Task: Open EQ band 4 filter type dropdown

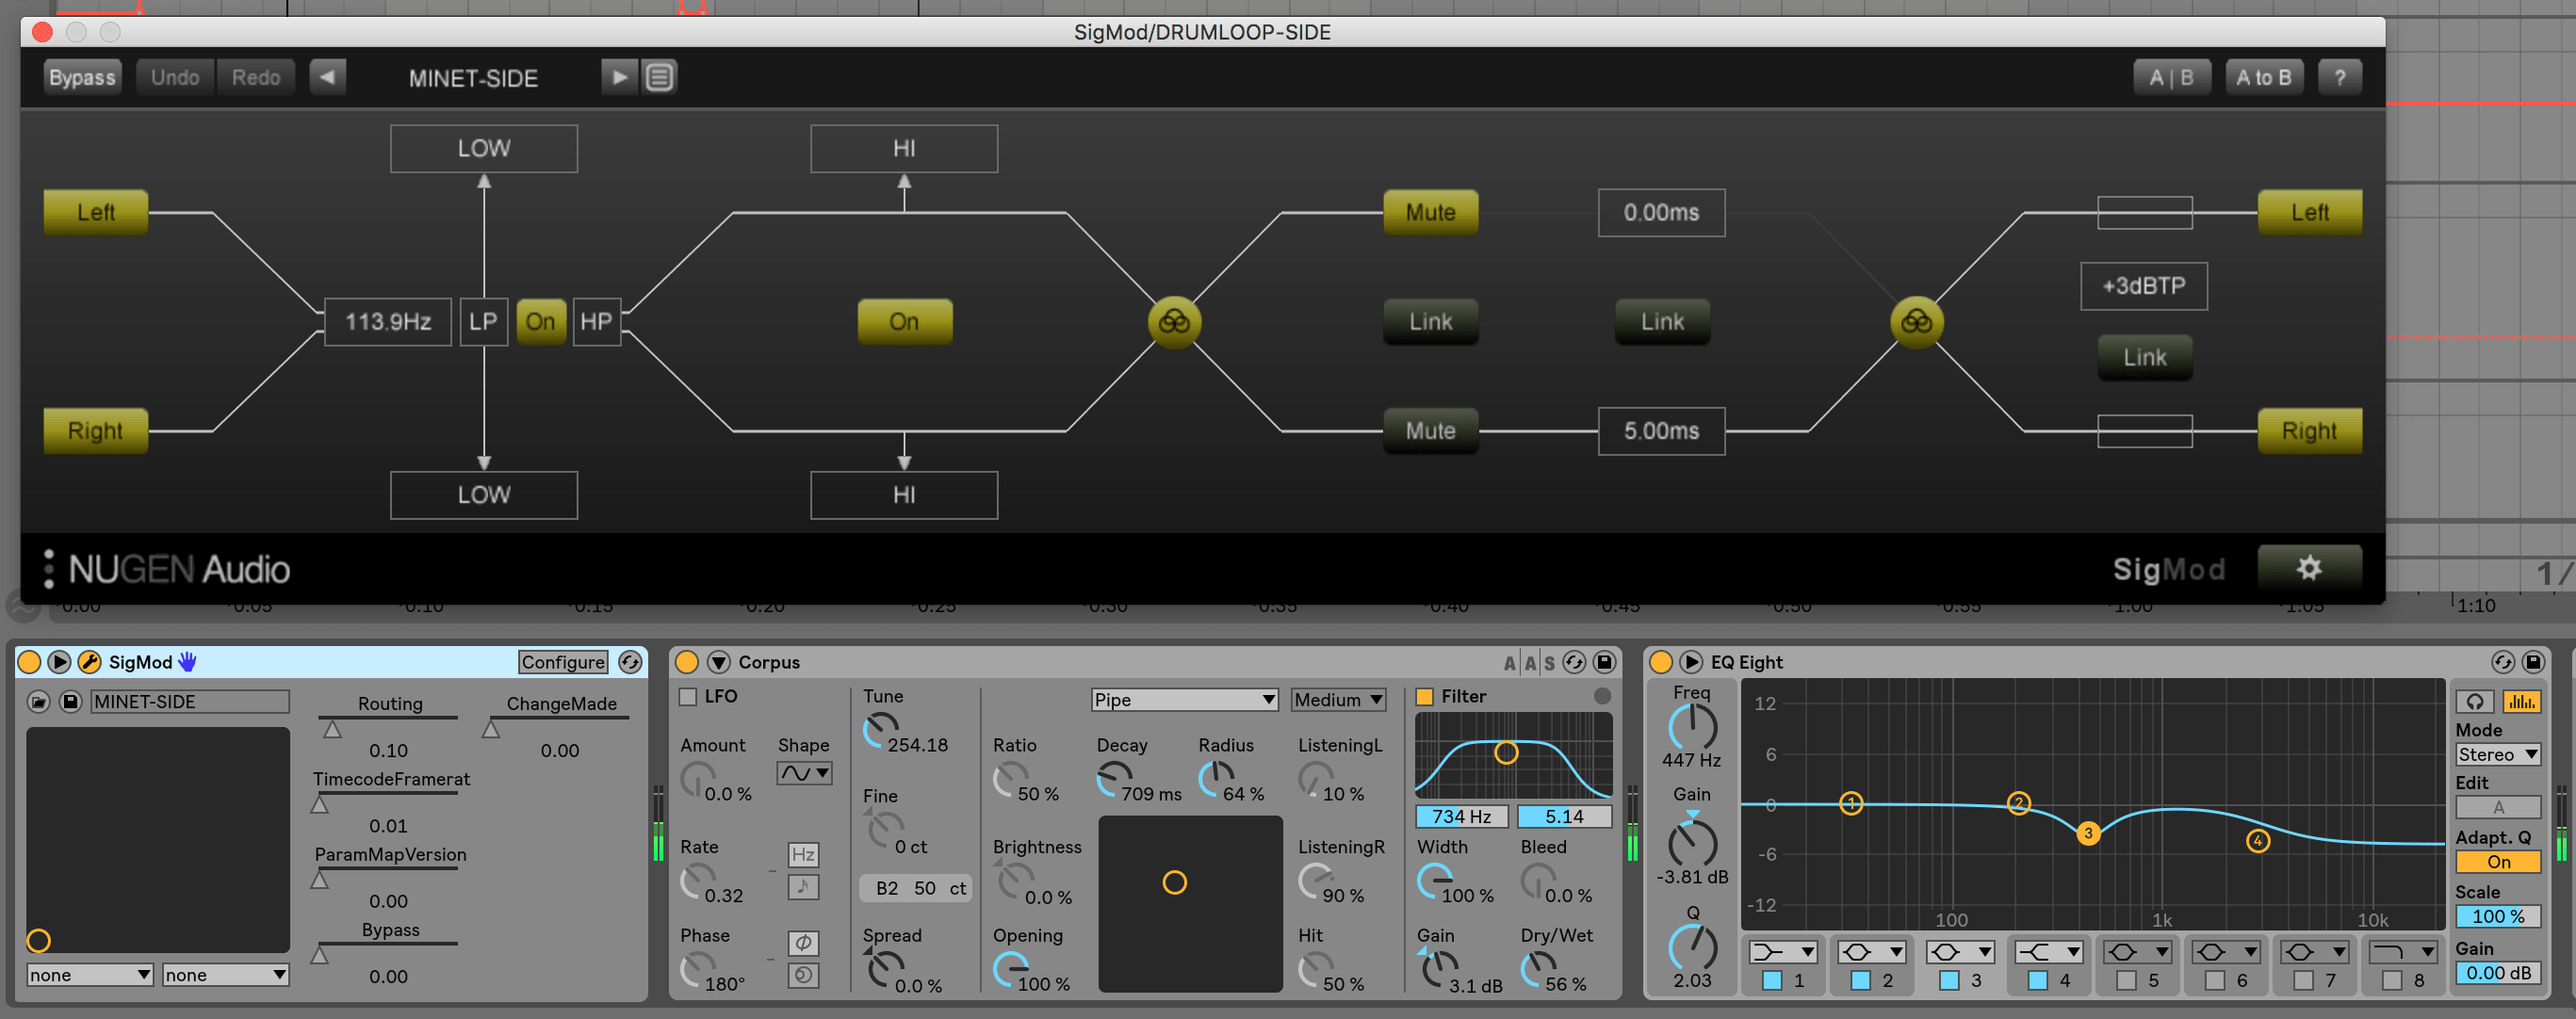Action: (x=2048, y=952)
